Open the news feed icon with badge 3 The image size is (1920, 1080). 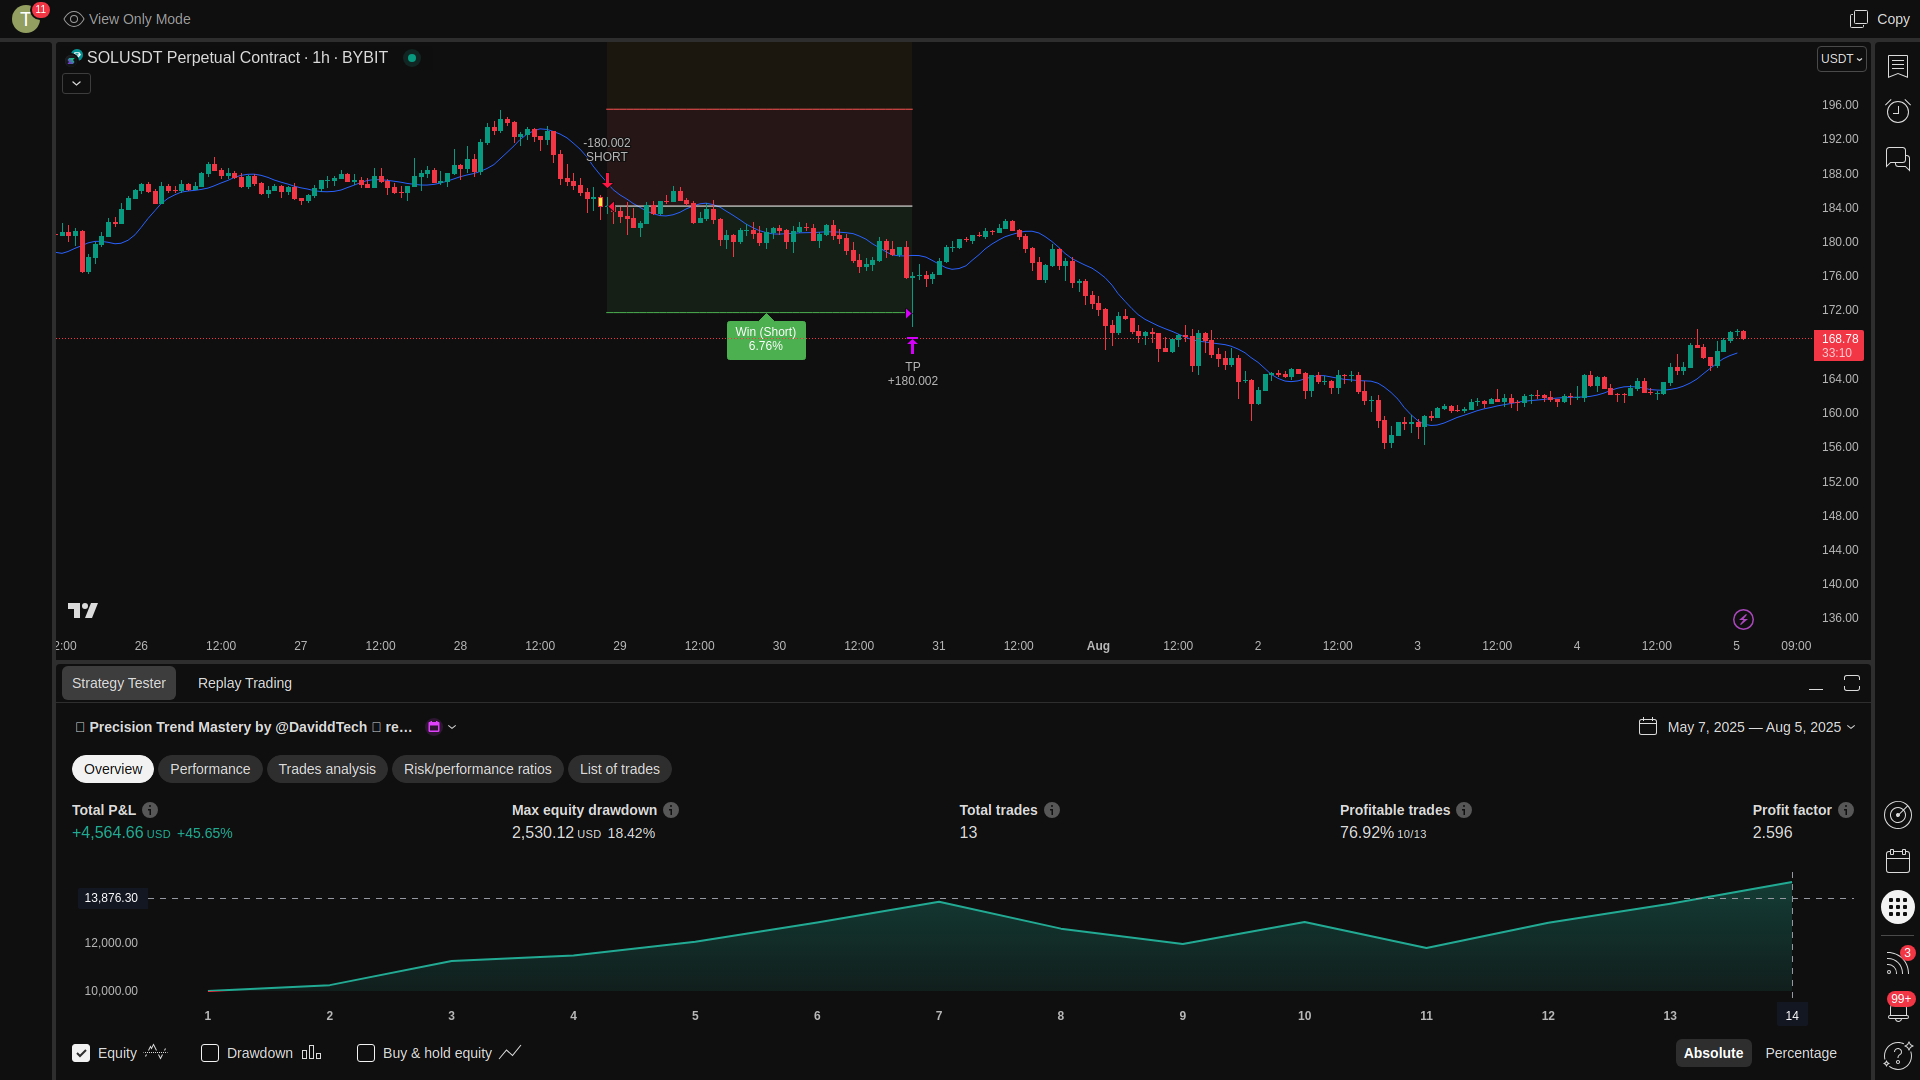(x=1897, y=961)
